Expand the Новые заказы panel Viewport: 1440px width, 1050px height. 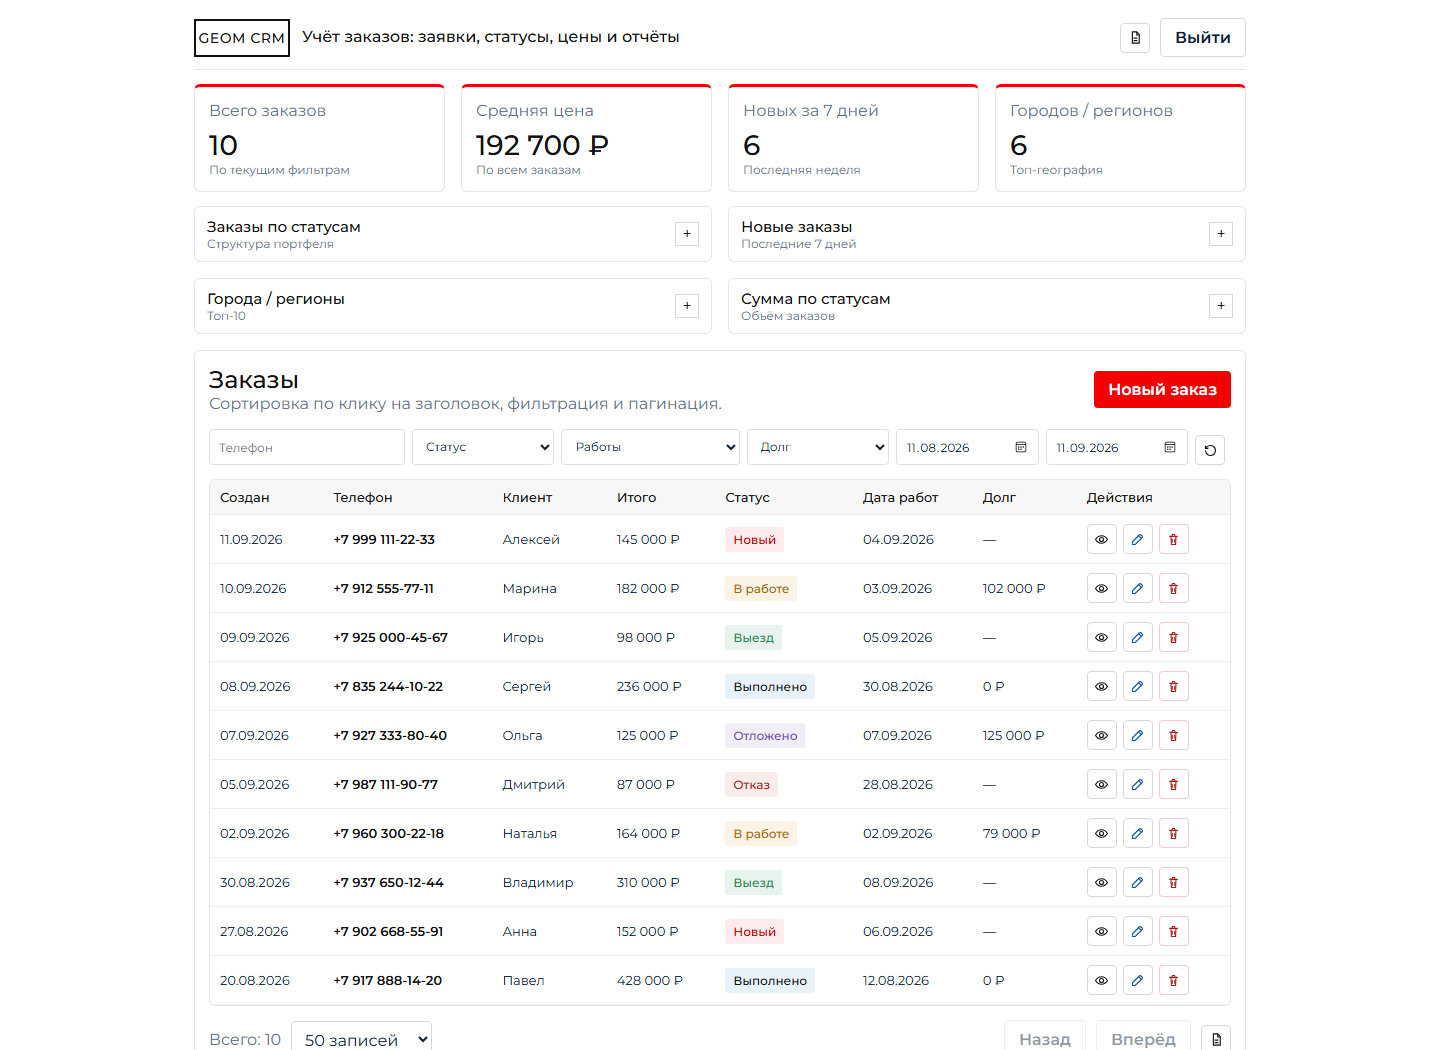1221,234
